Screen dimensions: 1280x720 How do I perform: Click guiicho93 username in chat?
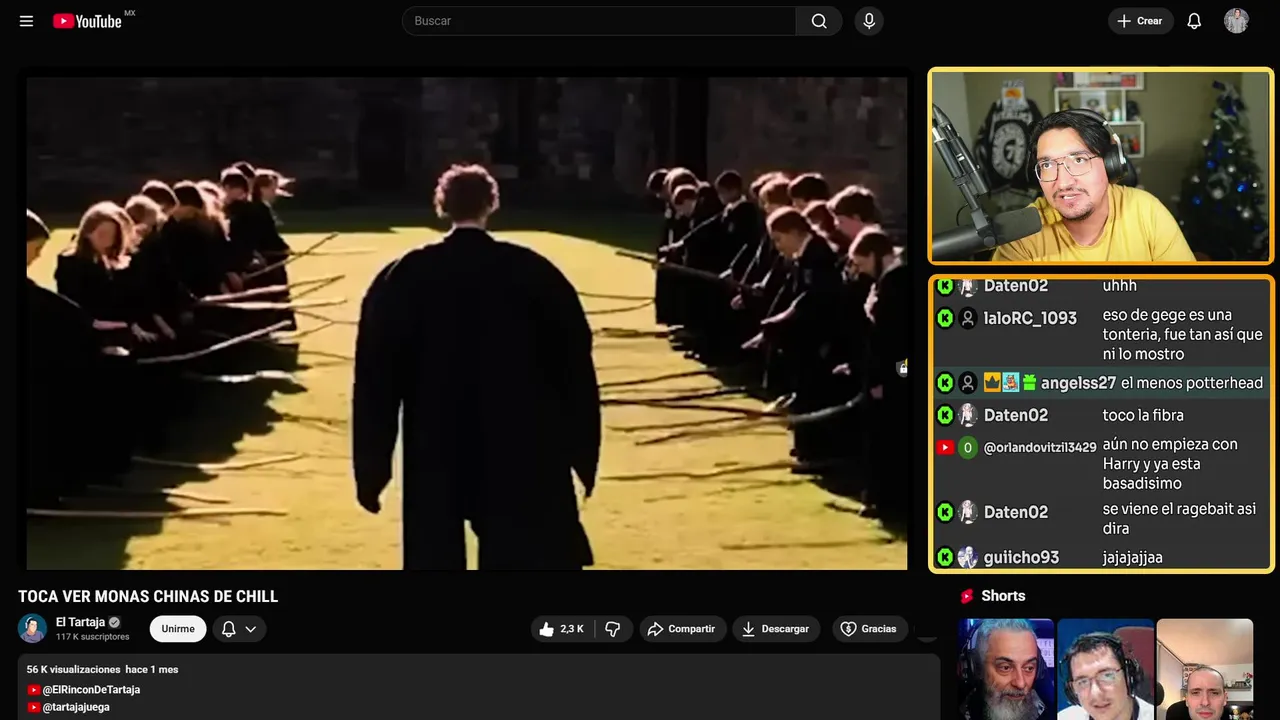(x=1021, y=557)
